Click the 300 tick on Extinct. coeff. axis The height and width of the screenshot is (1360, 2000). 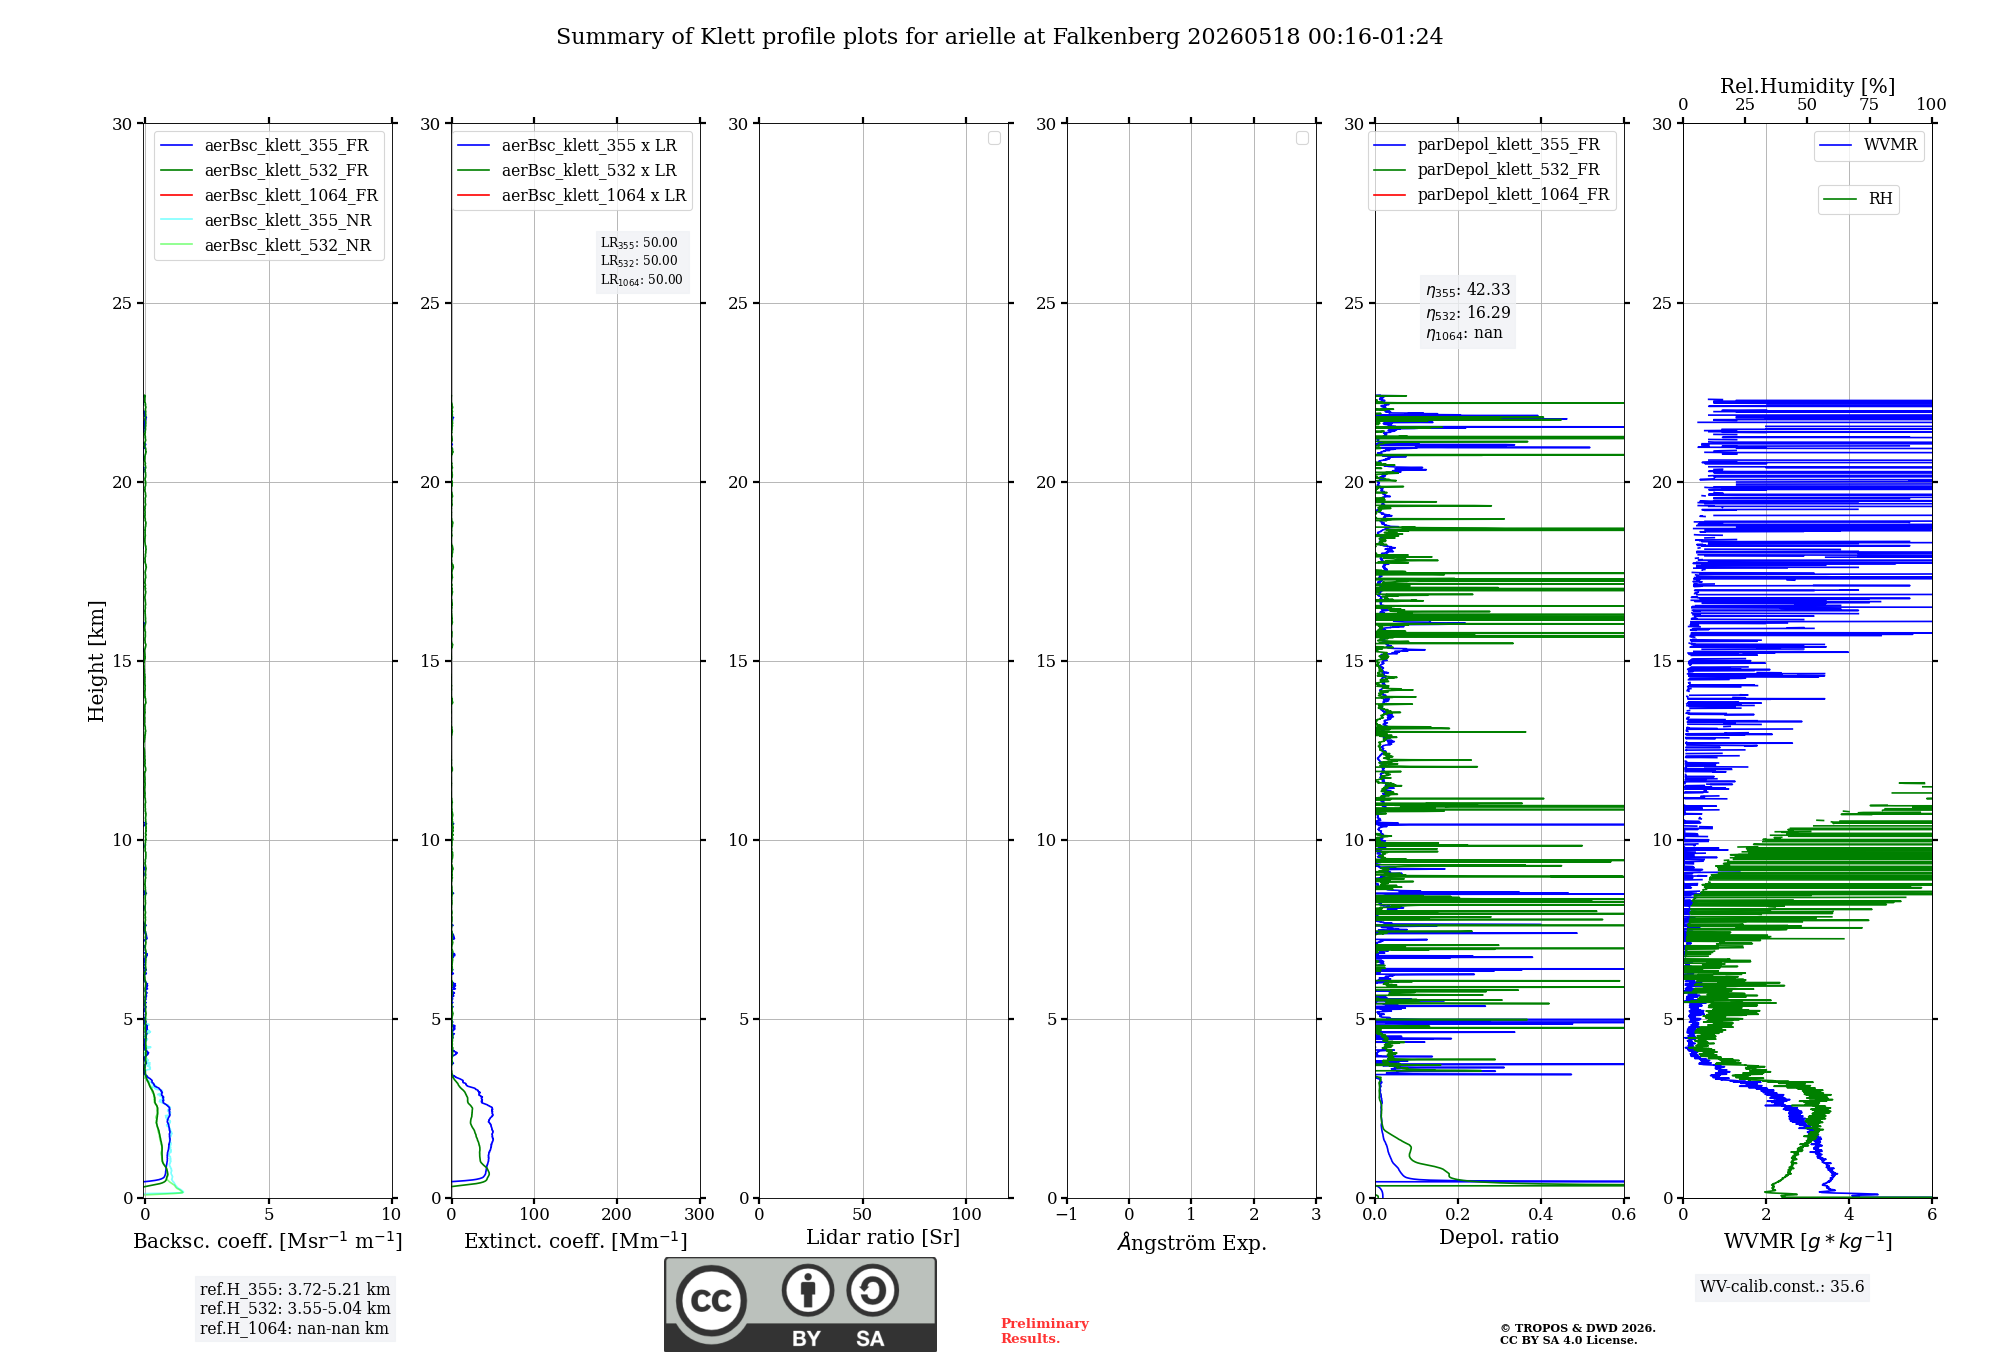(x=700, y=1215)
